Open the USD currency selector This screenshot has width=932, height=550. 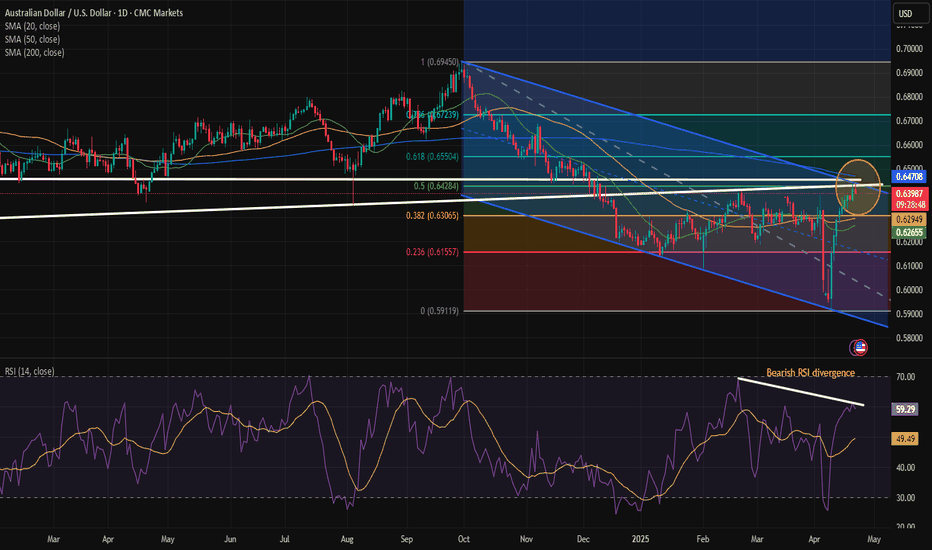pyautogui.click(x=911, y=13)
